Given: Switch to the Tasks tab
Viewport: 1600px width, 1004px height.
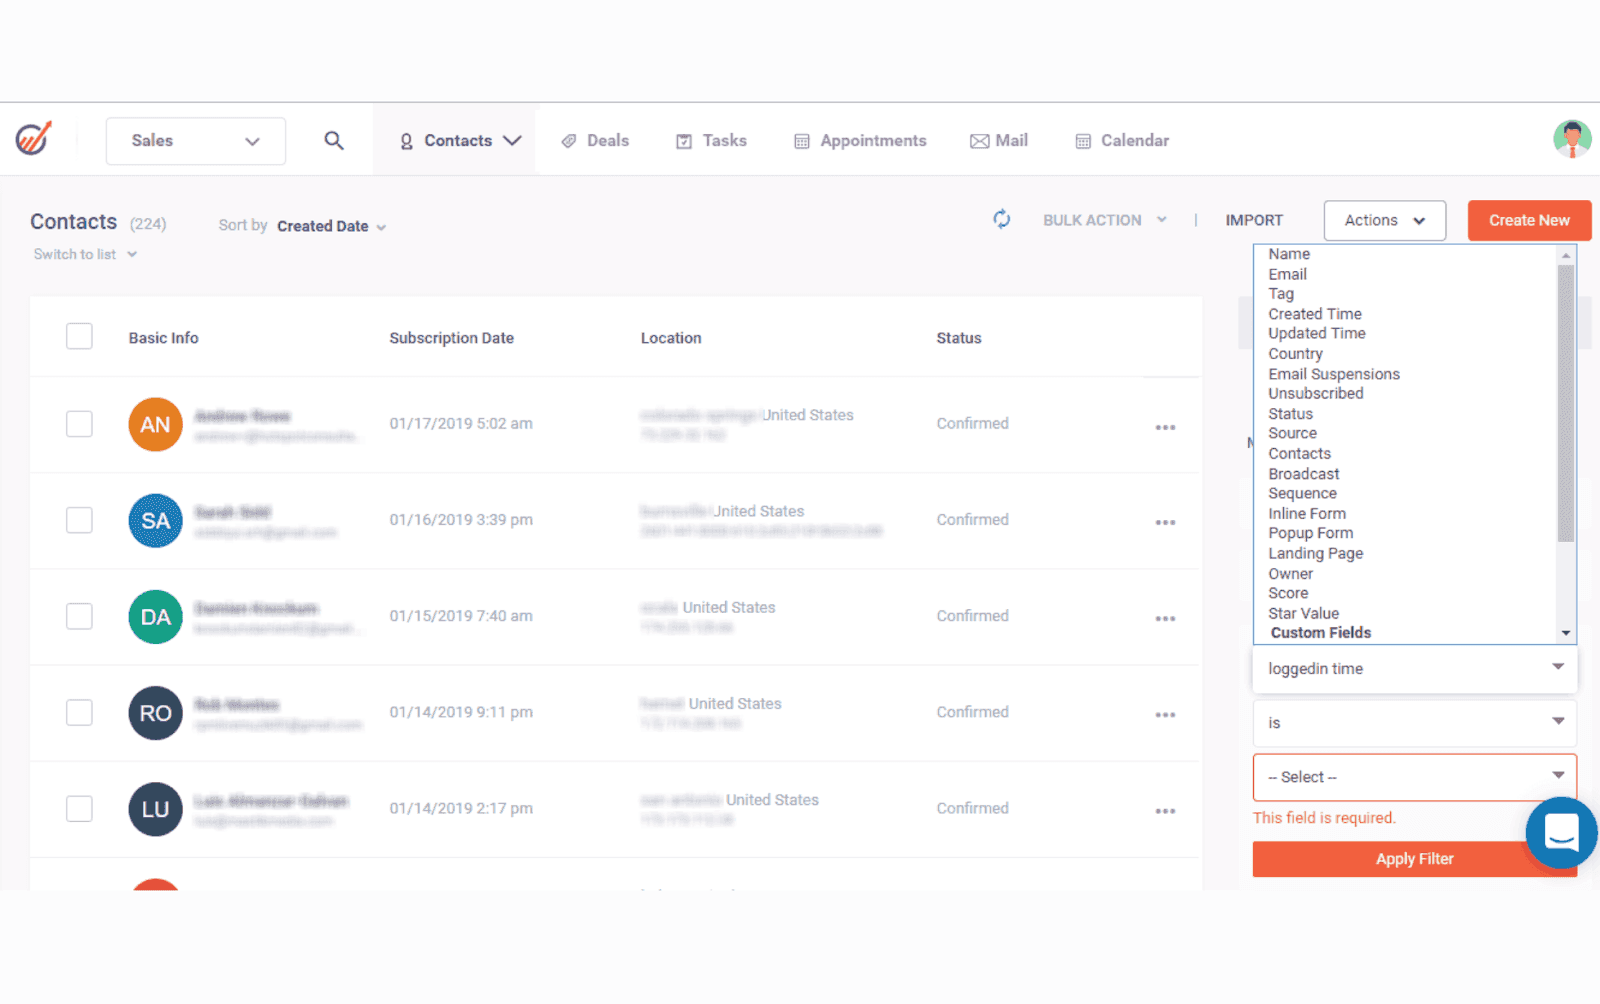Looking at the screenshot, I should (x=711, y=140).
